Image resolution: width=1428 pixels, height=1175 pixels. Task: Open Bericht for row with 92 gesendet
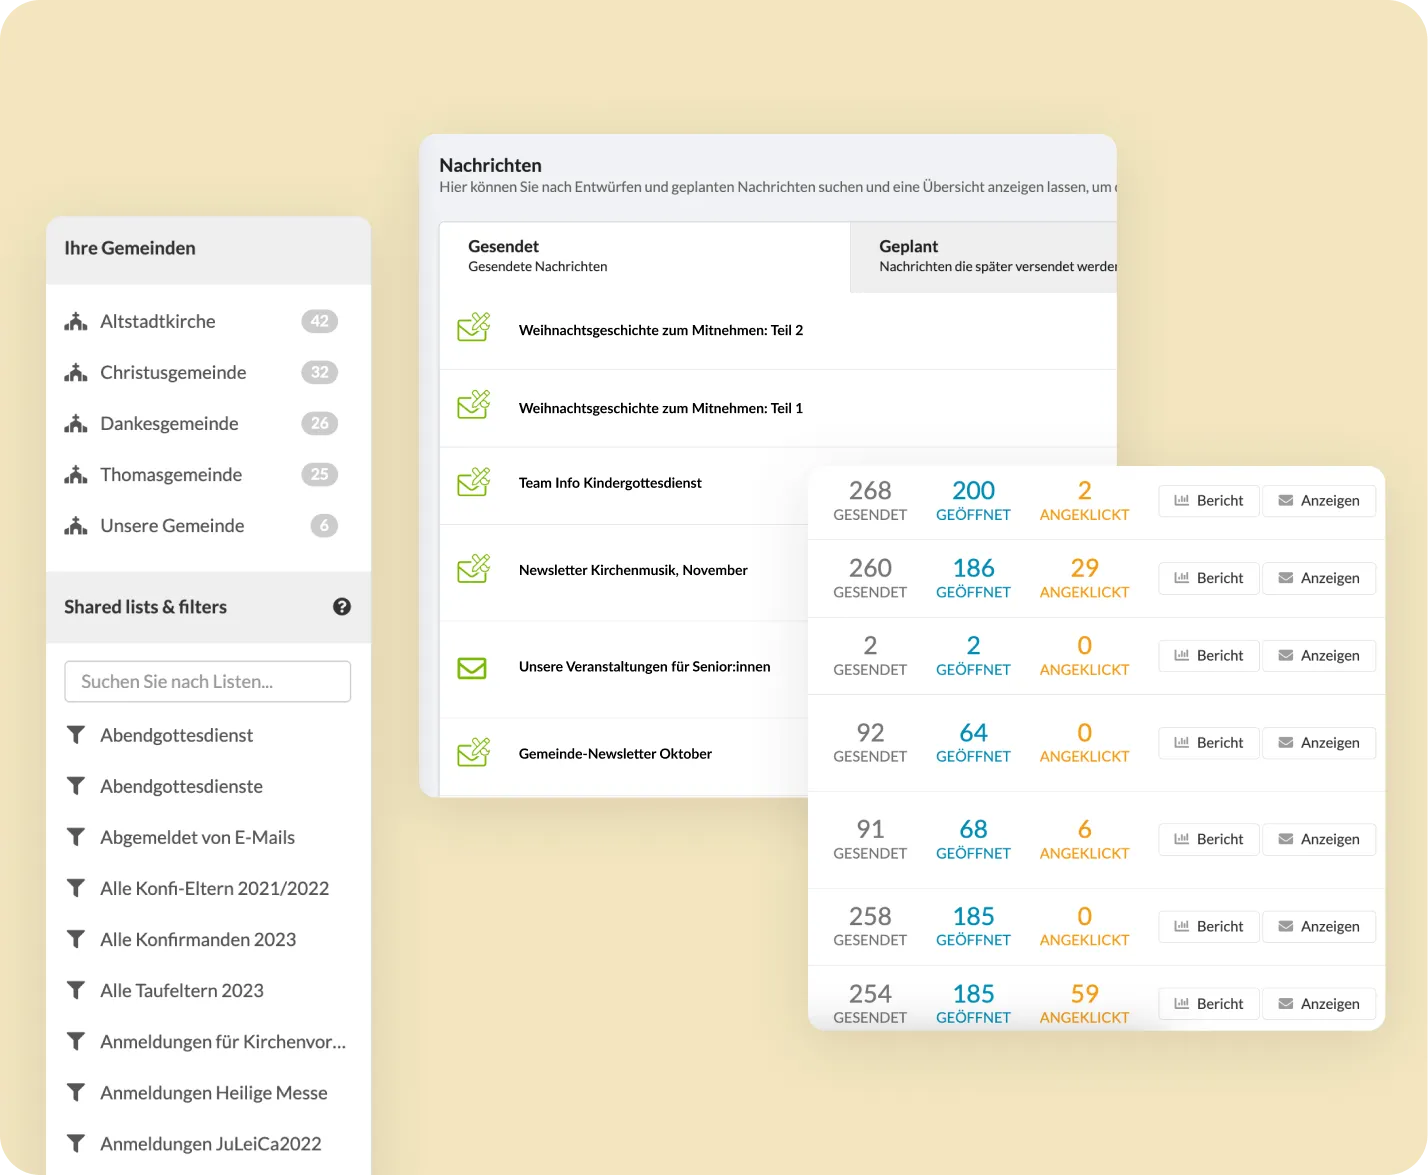click(1209, 743)
